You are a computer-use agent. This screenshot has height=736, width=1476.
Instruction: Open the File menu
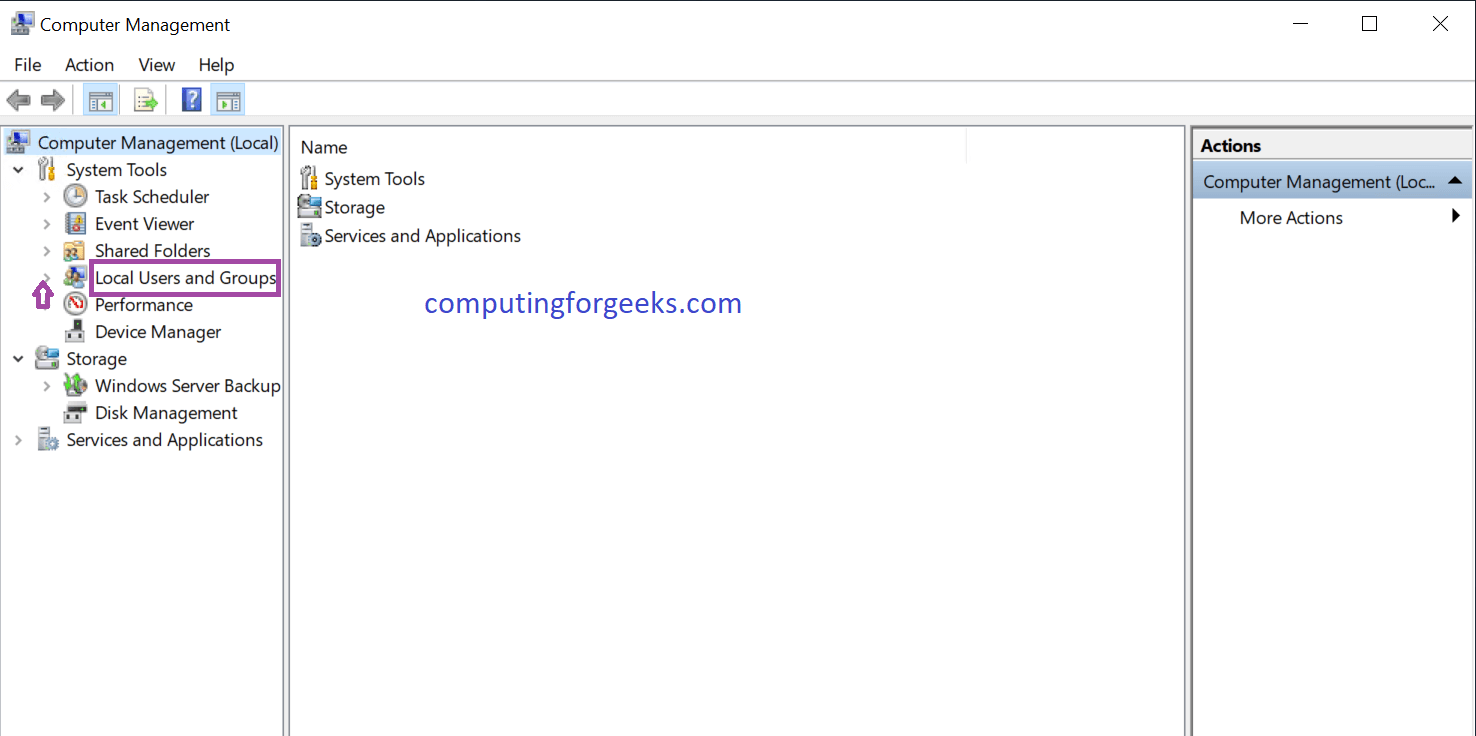point(27,65)
